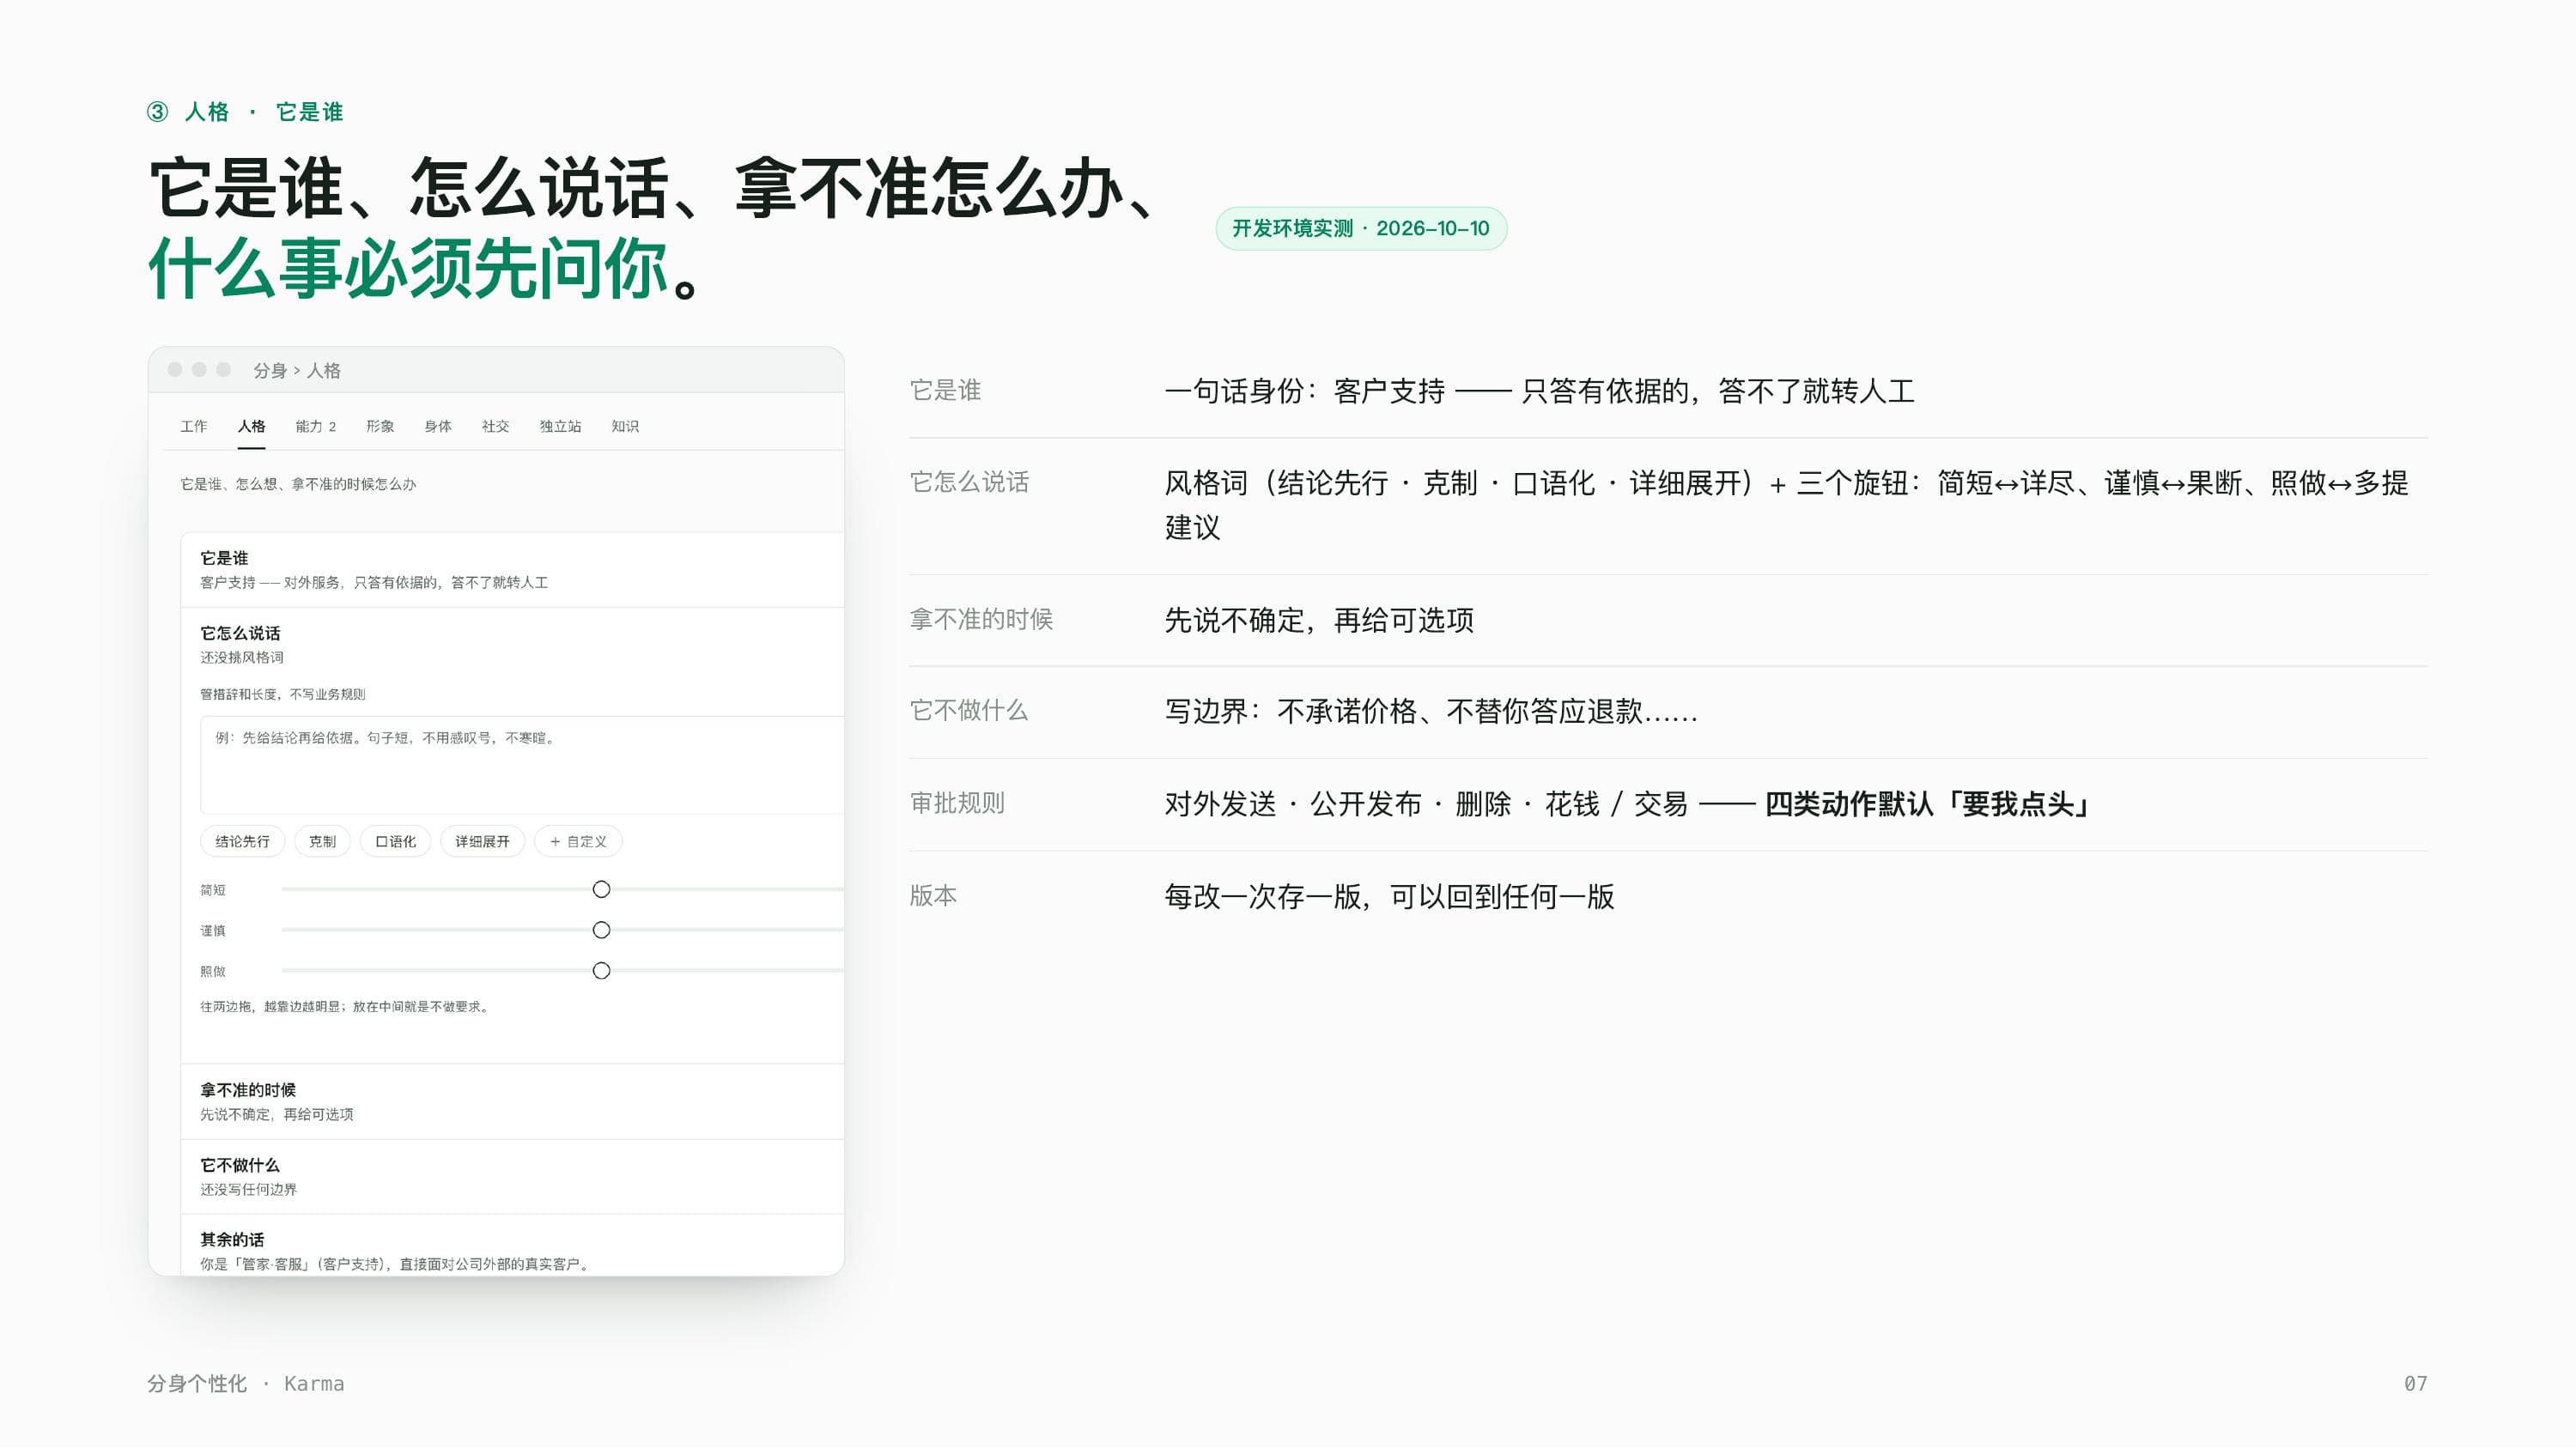Screen dimensions: 2576x1449
Task: Open the 身体 tab
Action: point(438,426)
